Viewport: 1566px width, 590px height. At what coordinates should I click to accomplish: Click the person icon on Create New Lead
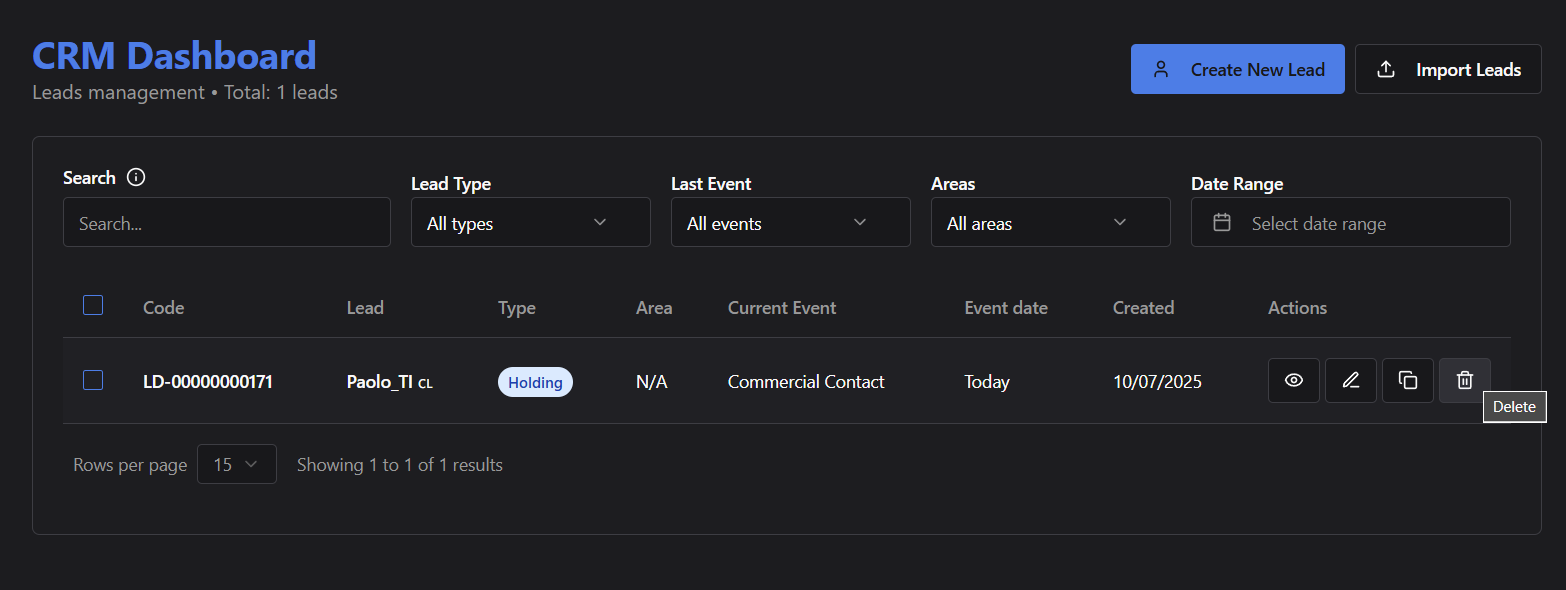1160,70
